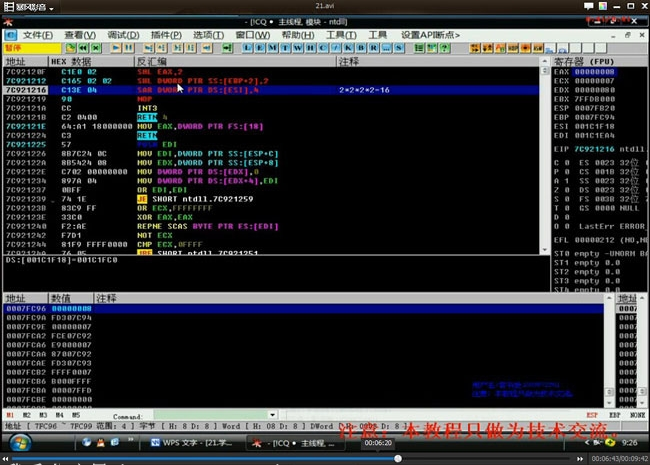This screenshot has height=465, width=650.
Task: Open the 窗口(W) menu
Action: pos(252,35)
